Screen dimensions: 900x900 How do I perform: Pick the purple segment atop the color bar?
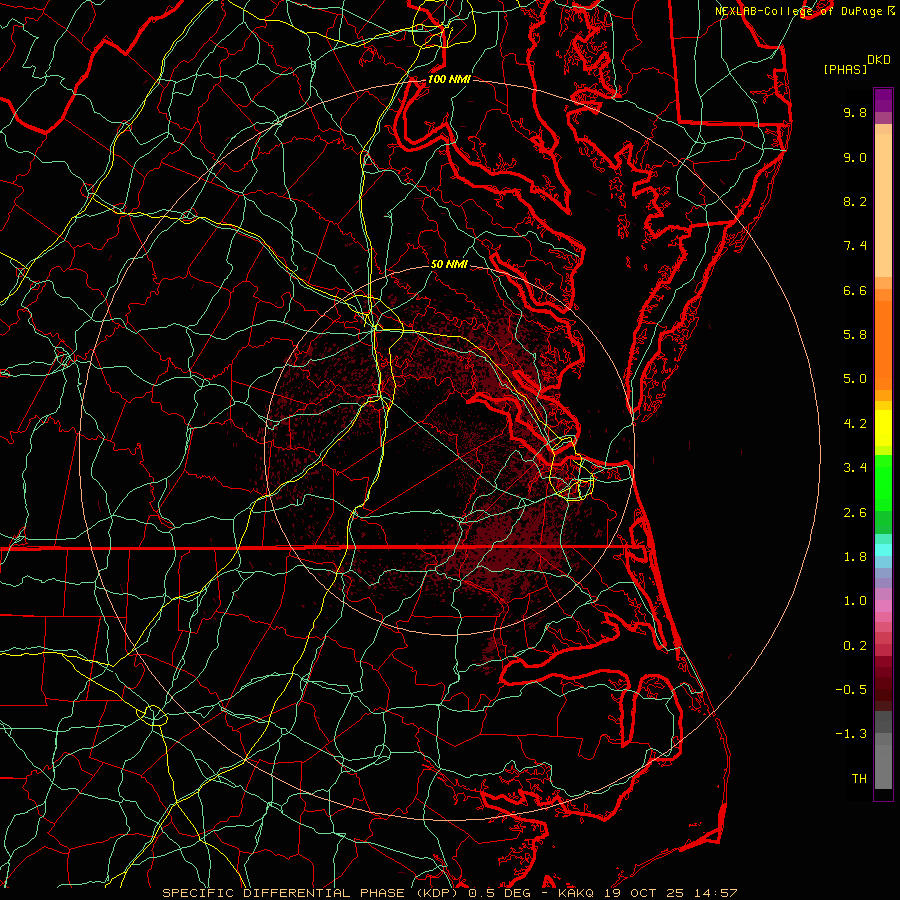pos(883,100)
